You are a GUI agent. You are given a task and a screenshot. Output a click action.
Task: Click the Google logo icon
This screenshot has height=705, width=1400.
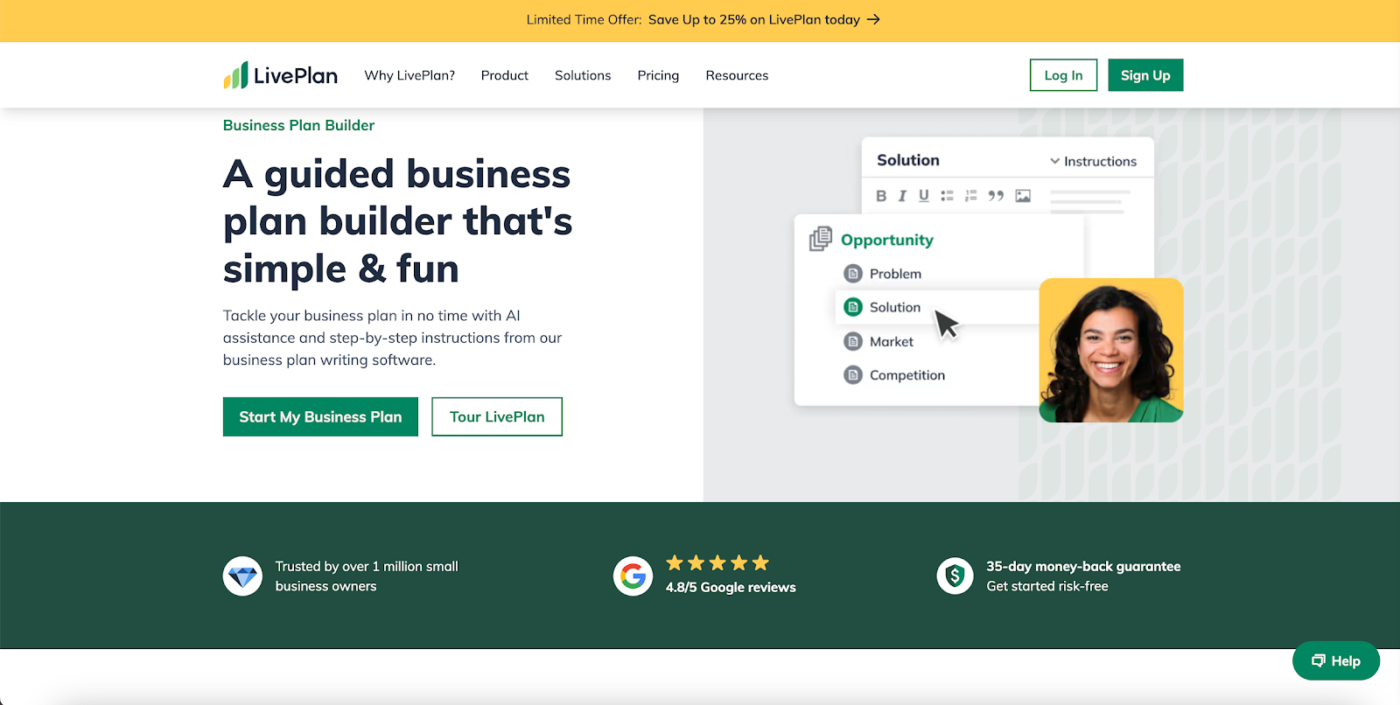[633, 576]
